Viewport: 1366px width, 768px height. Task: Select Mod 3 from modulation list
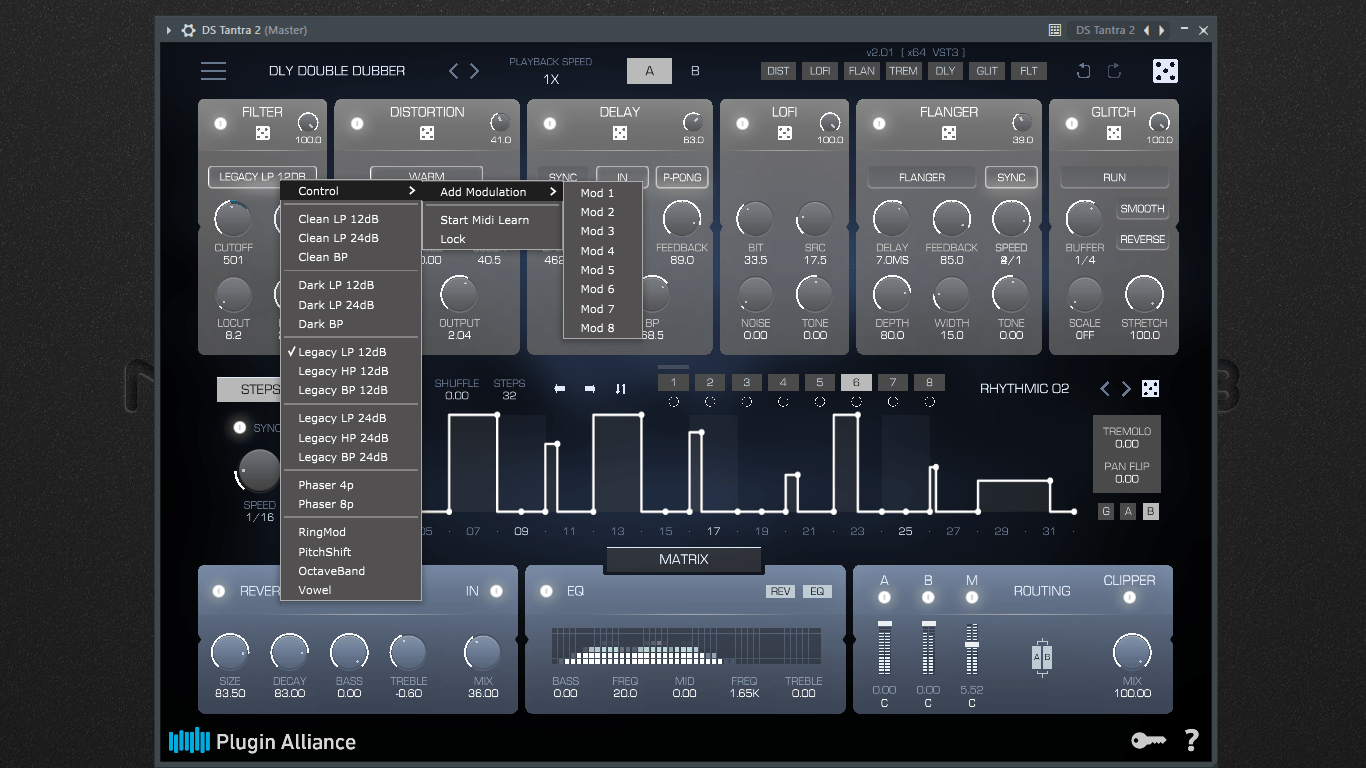(598, 231)
